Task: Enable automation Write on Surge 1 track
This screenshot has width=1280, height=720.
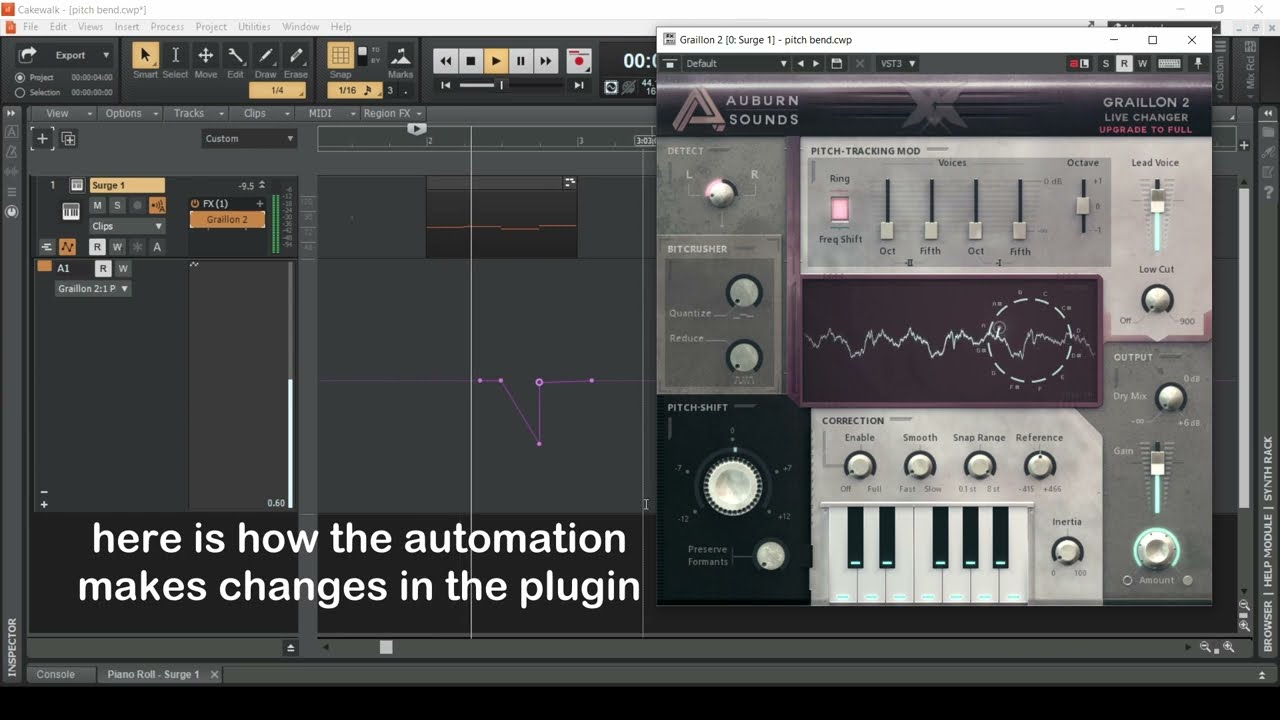Action: point(117,247)
